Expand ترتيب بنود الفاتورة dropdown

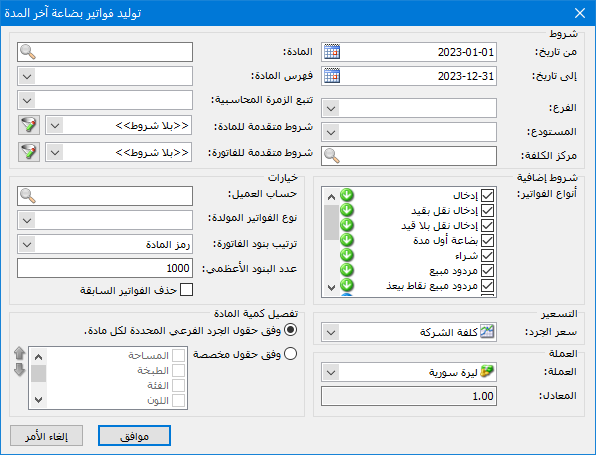[x=27, y=244]
